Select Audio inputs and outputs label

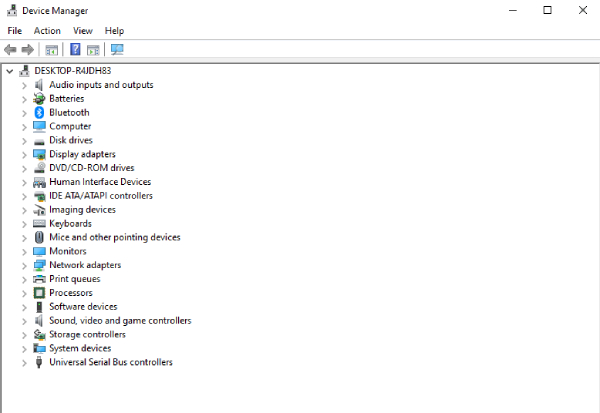click(x=101, y=85)
